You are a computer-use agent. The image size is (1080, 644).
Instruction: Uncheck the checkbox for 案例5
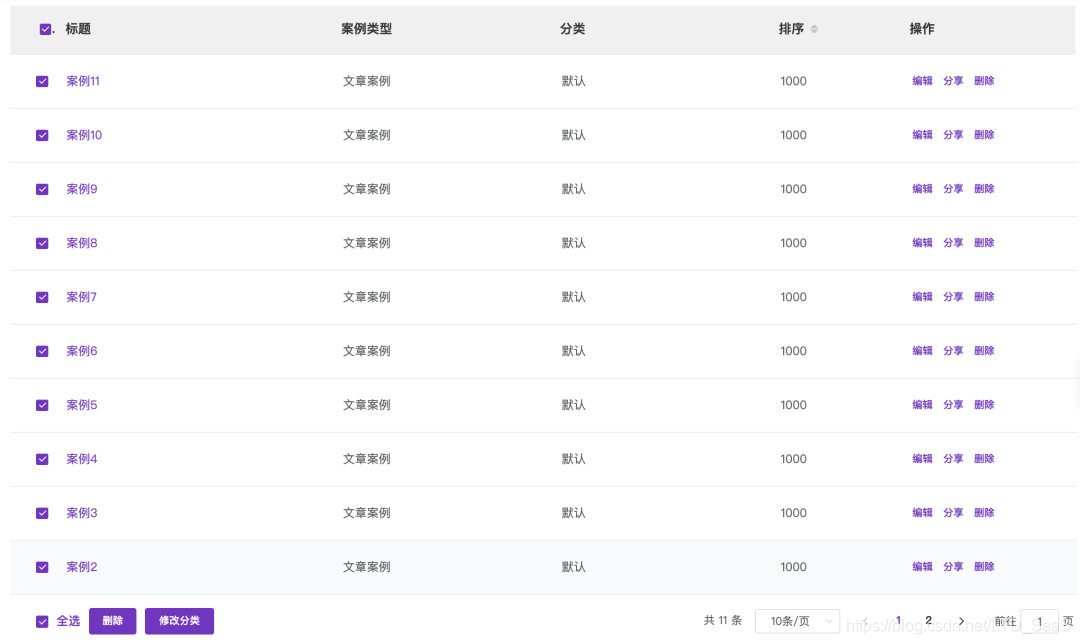[x=42, y=405]
